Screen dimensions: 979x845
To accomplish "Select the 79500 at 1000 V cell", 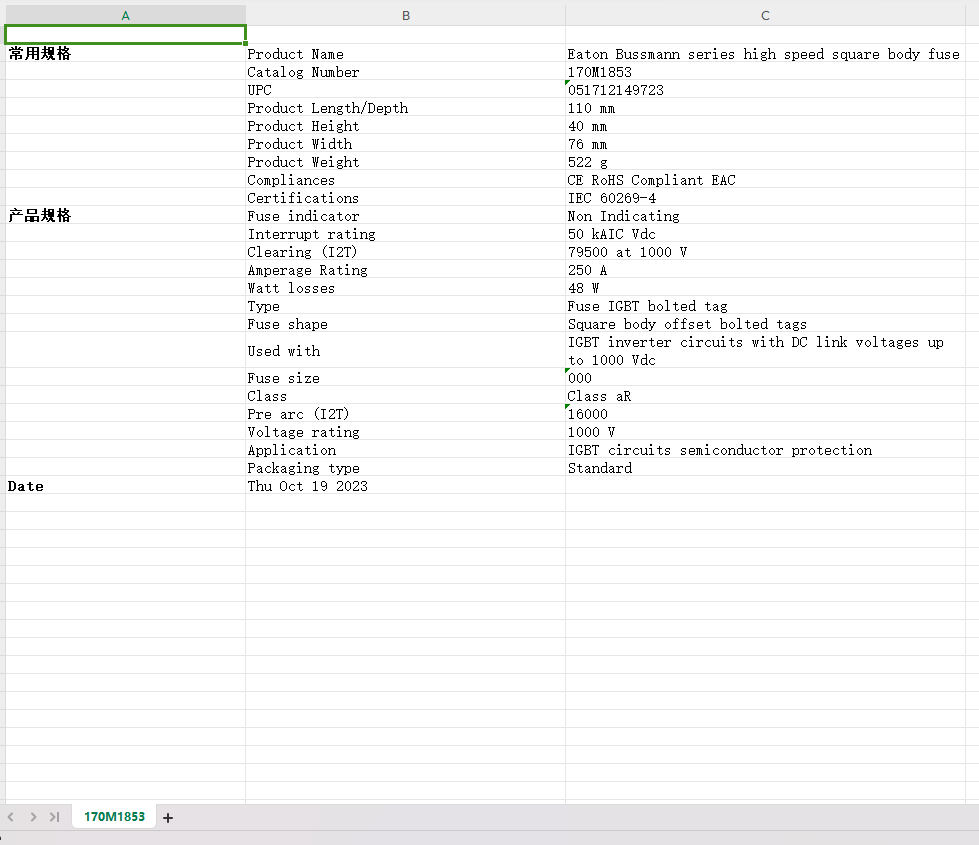I will [765, 252].
